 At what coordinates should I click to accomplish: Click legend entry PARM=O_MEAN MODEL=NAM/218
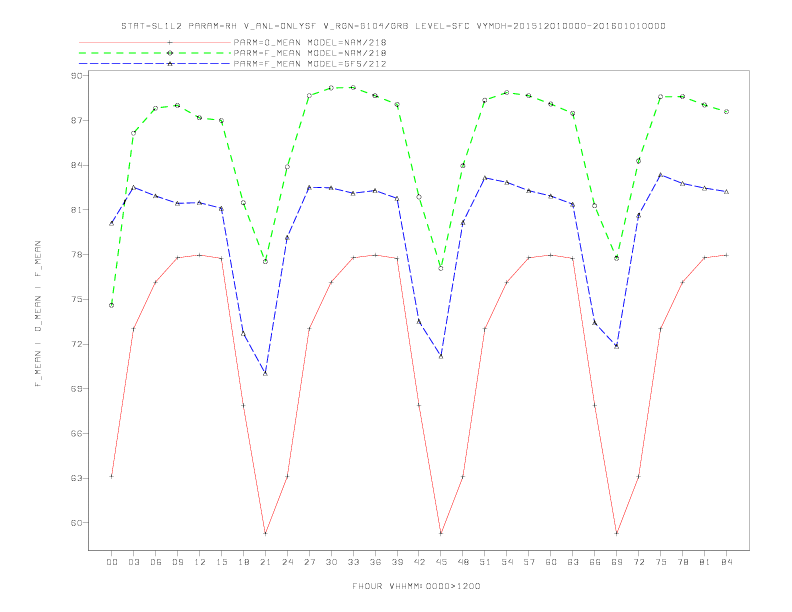tap(310, 42)
